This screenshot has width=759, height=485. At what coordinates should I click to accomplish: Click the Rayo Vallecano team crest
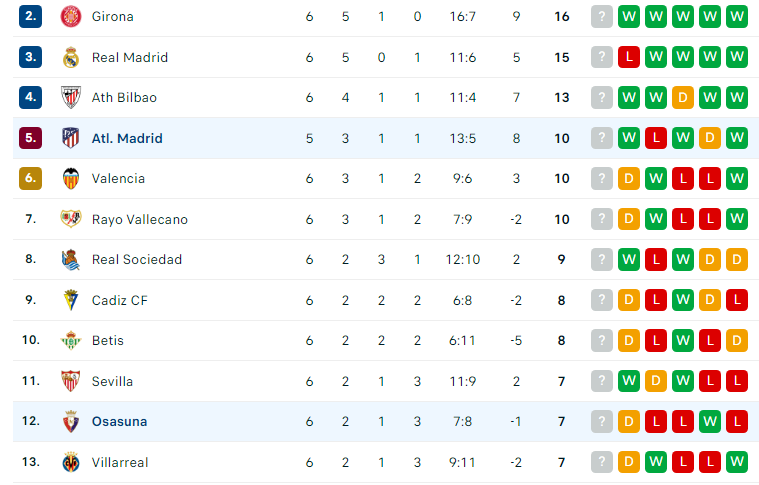tap(71, 219)
